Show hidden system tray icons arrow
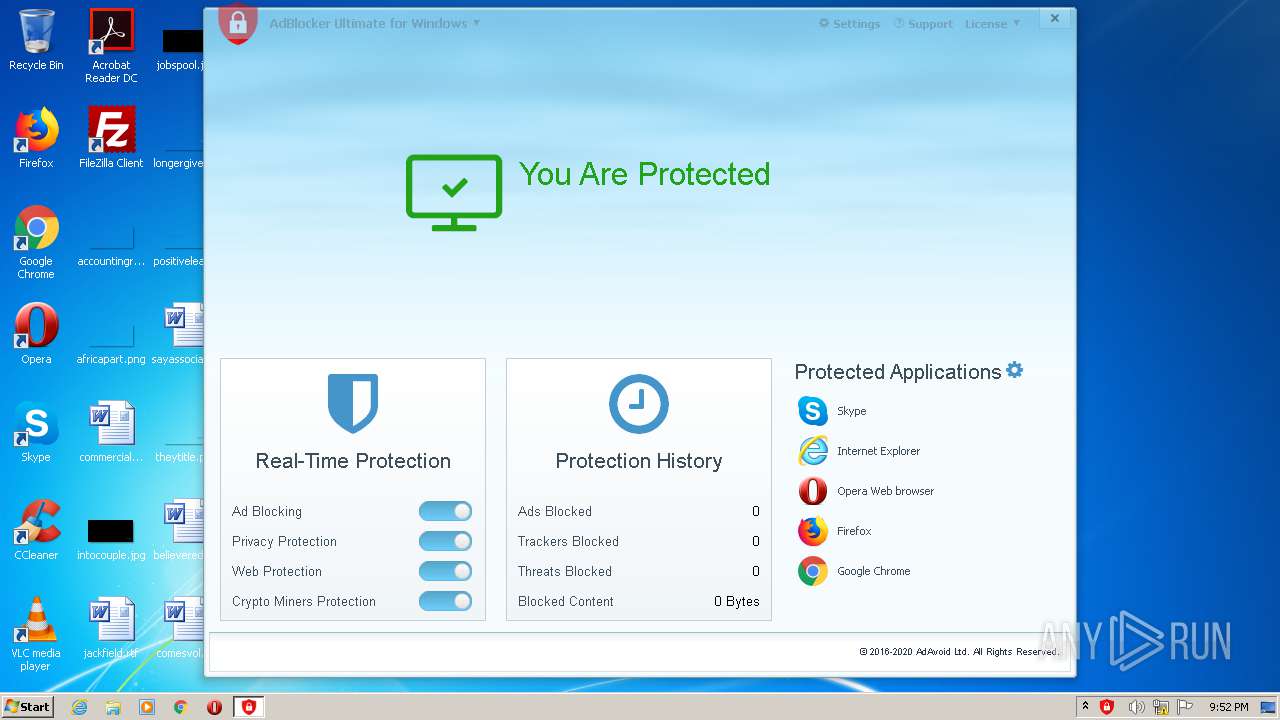The image size is (1280, 720). 1085,706
